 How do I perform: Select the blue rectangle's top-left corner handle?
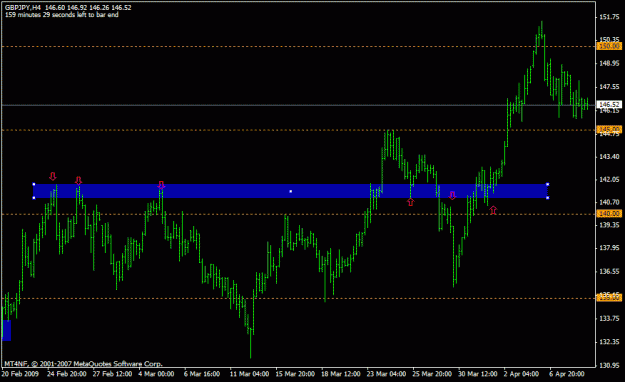click(x=34, y=184)
